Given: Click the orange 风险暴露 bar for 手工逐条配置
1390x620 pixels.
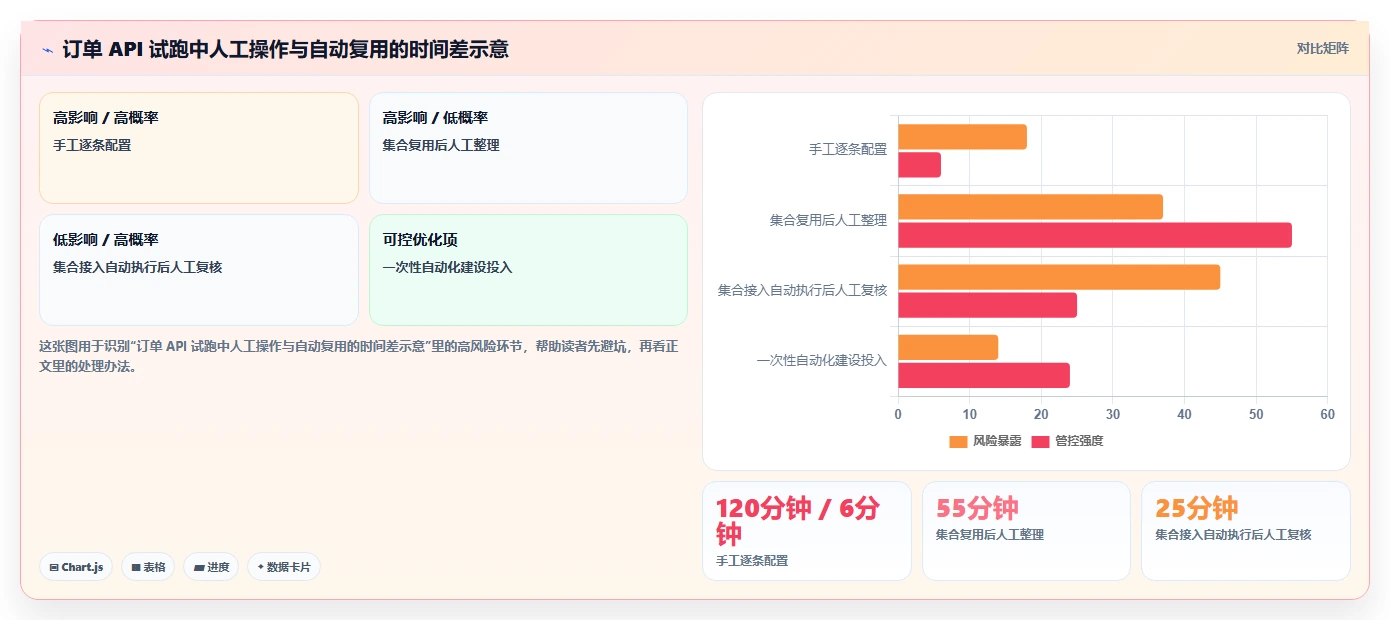Looking at the screenshot, I should pyautogui.click(x=962, y=137).
